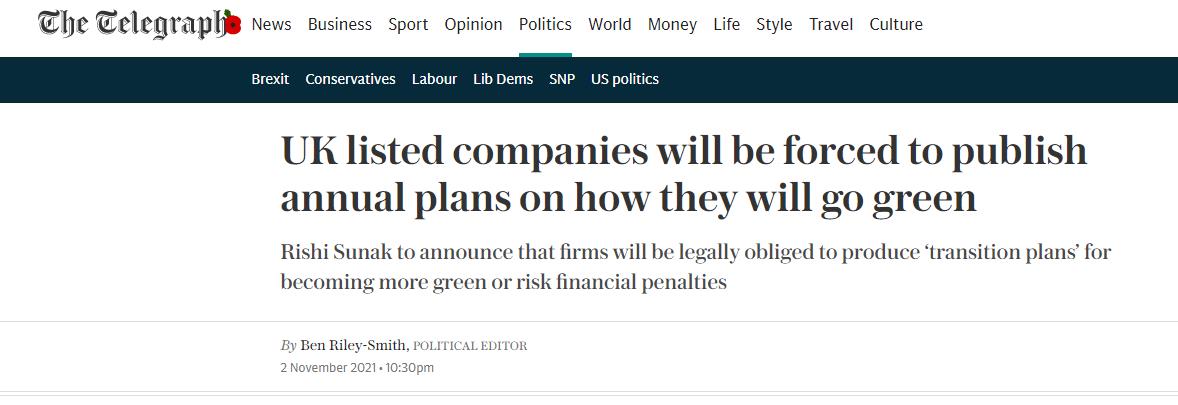Open the Conservatives subsection link

[350, 79]
